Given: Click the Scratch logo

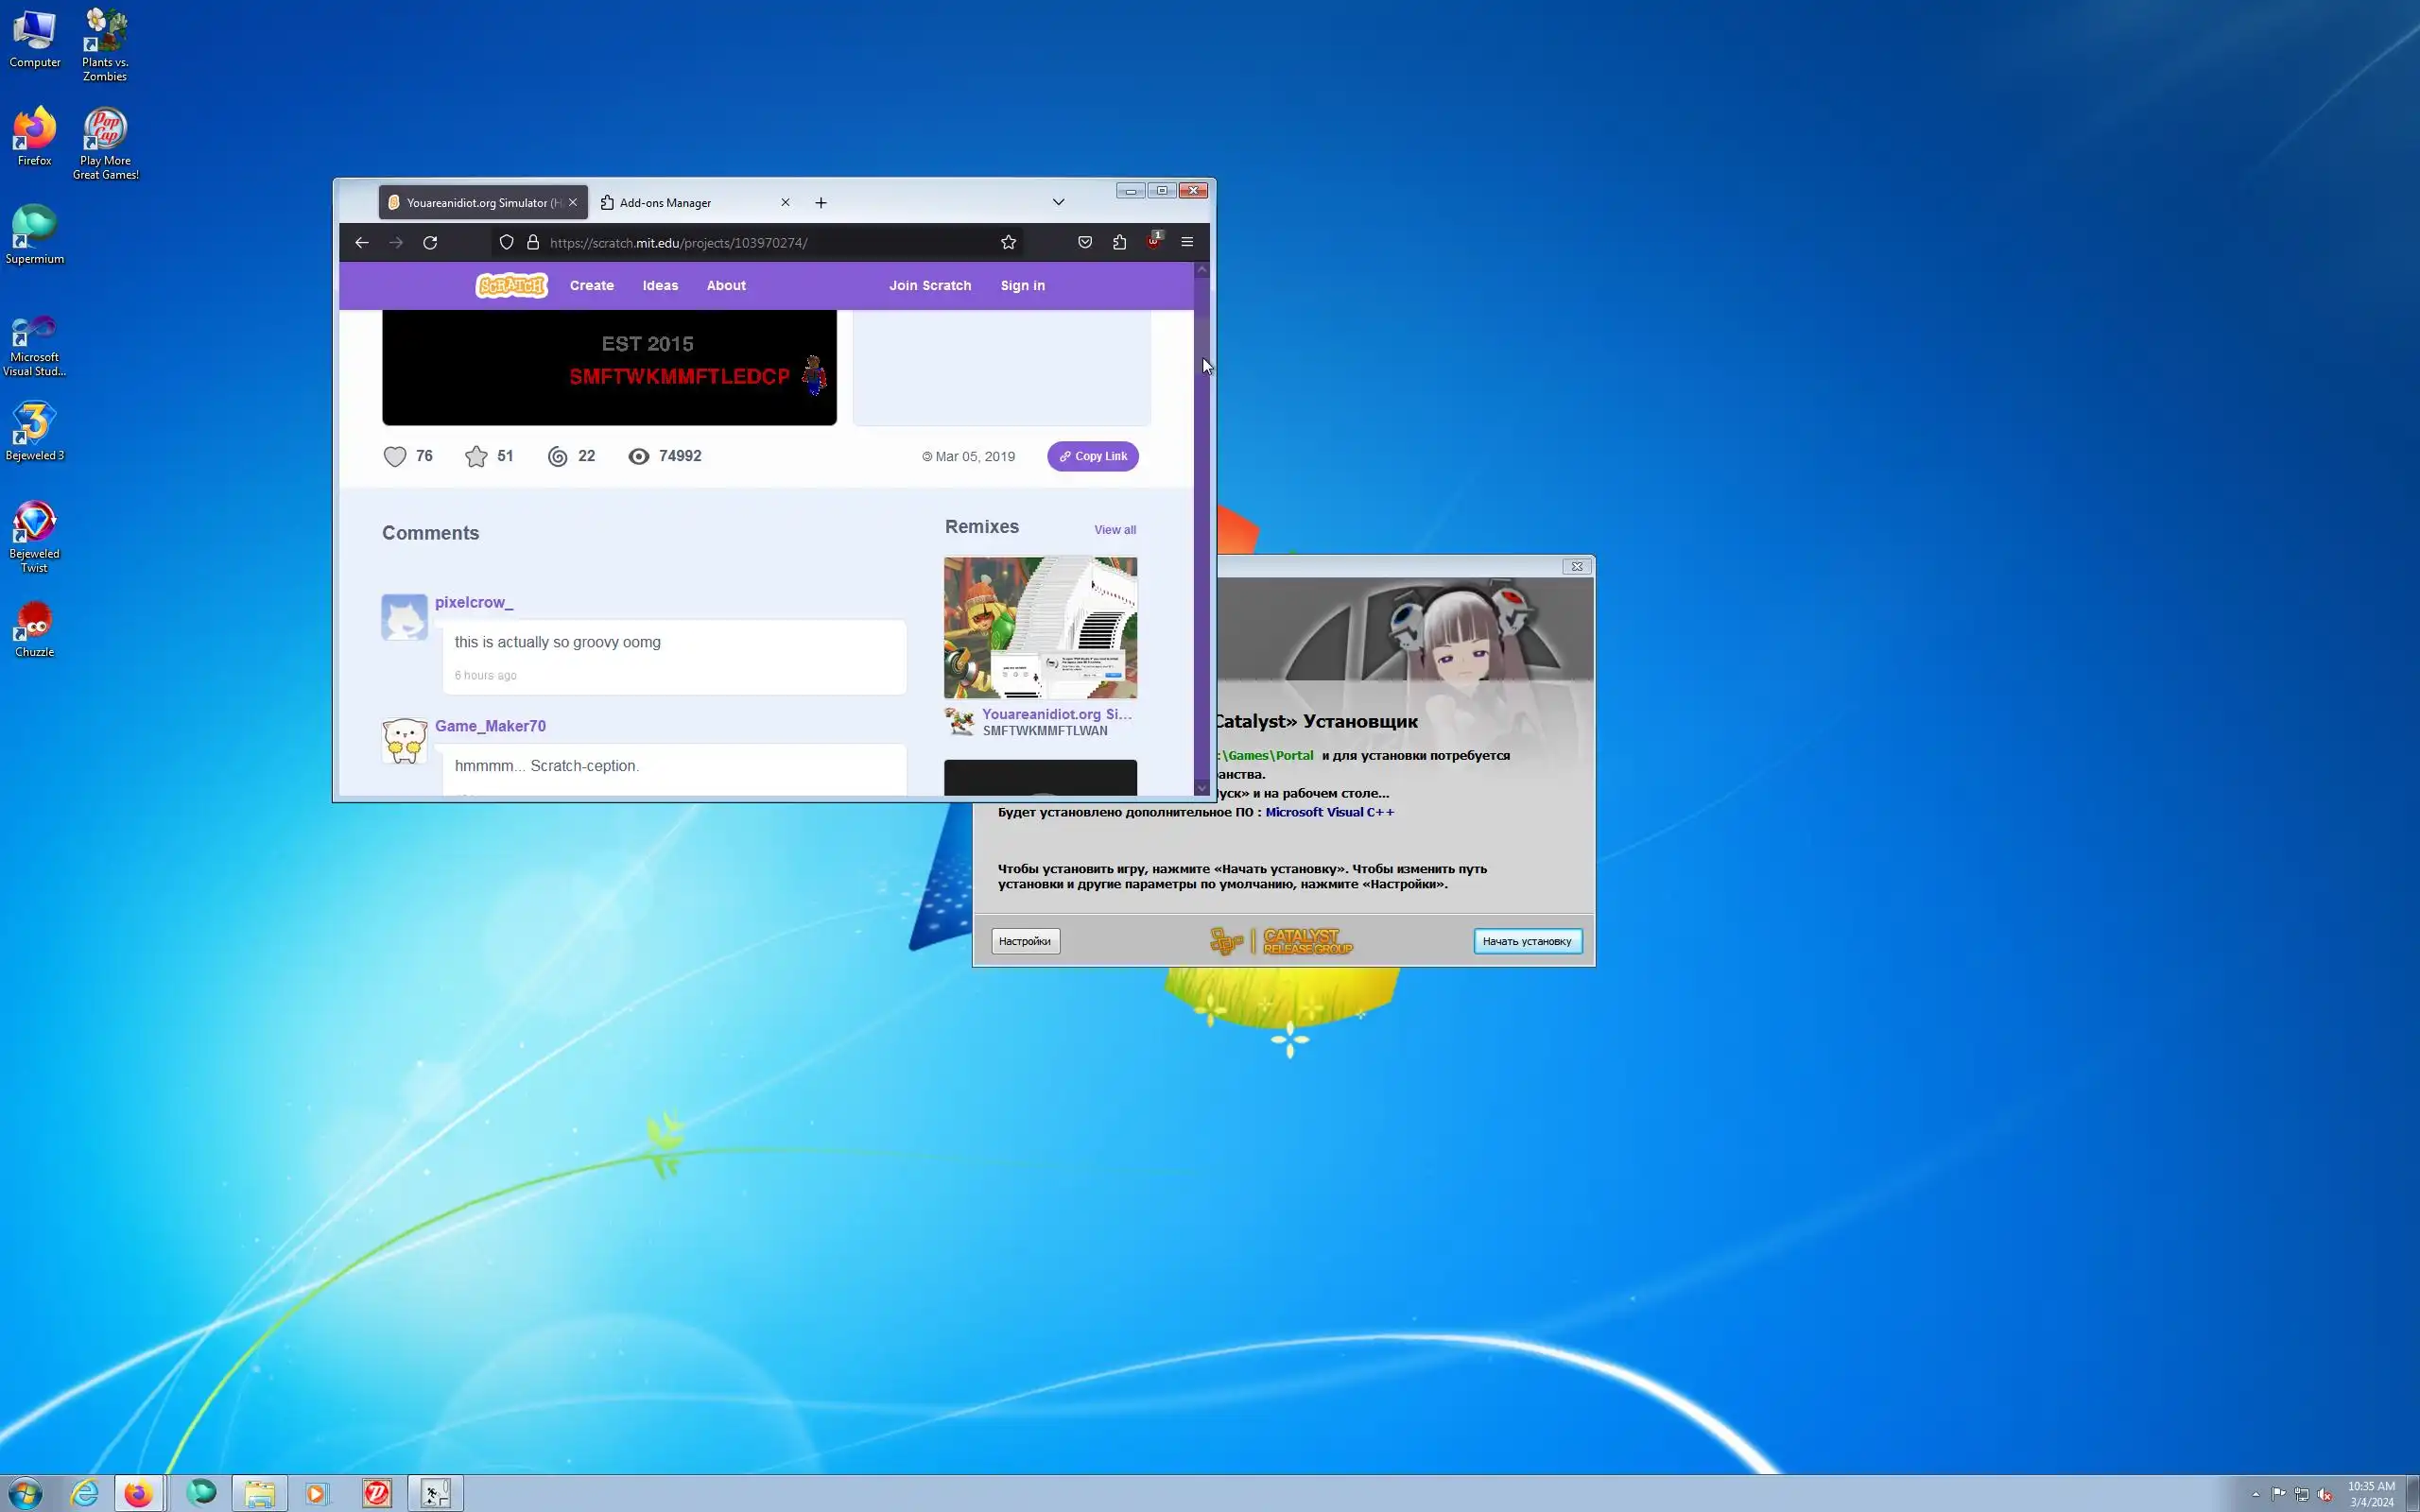Looking at the screenshot, I should pos(511,286).
